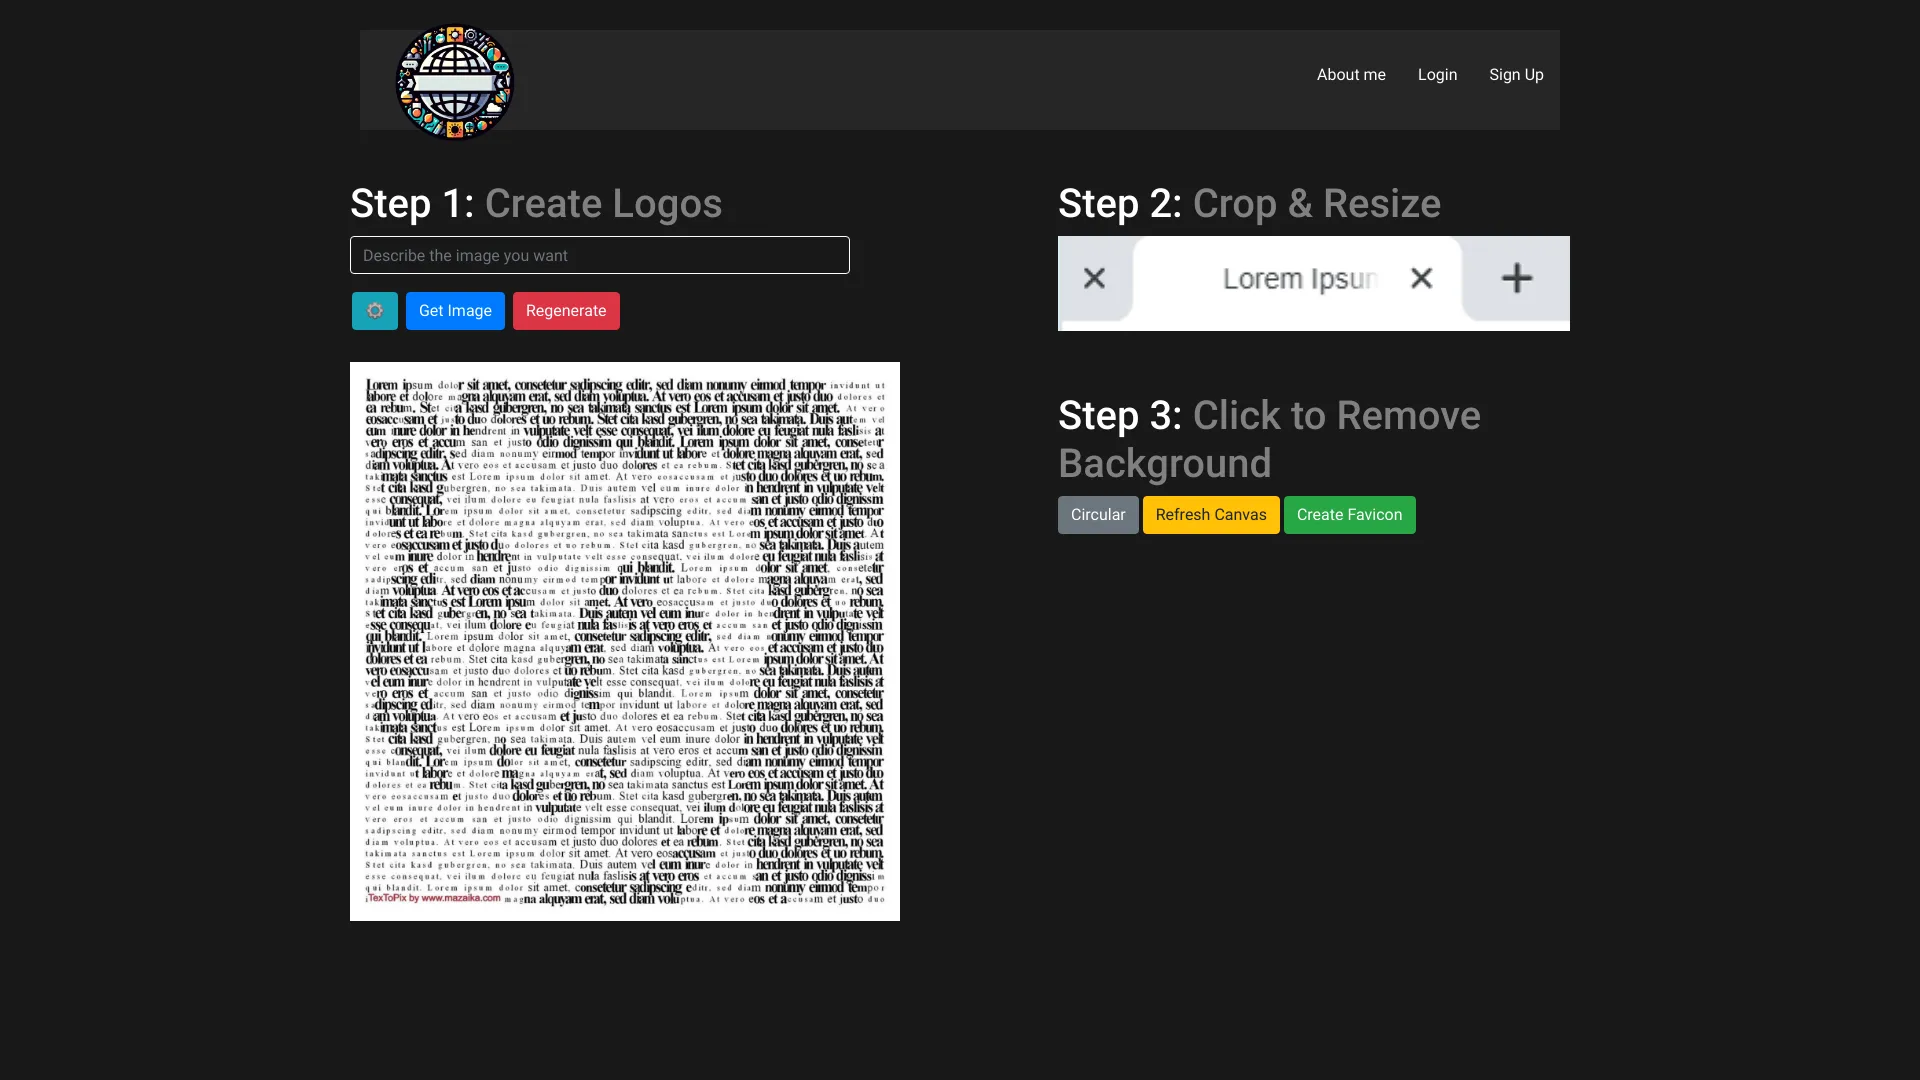The height and width of the screenshot is (1080, 1920).
Task: Click the plus icon to add new tab
Action: pos(1516,278)
